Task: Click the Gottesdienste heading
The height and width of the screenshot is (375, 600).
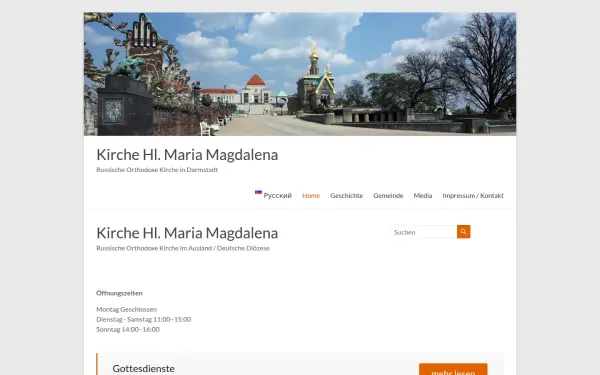Action: 143,368
